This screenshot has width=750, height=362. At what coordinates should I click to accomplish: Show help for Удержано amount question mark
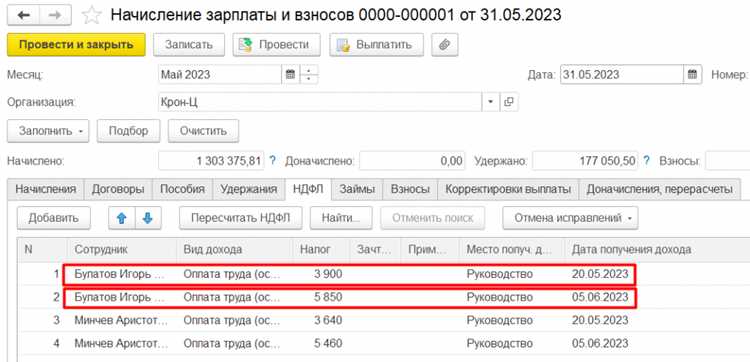tap(646, 161)
